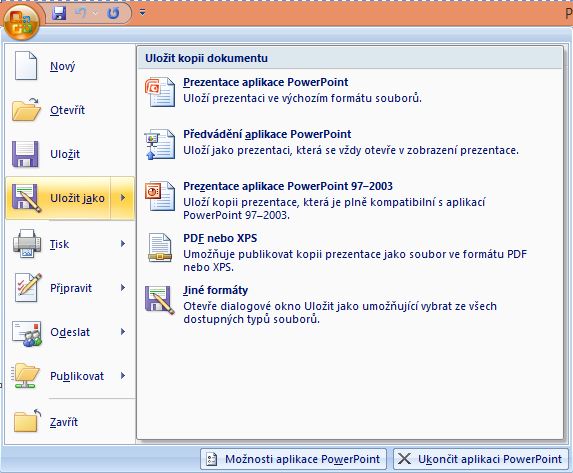
Task: Expand the Publikovat submenu arrow
Action: click(x=123, y=375)
